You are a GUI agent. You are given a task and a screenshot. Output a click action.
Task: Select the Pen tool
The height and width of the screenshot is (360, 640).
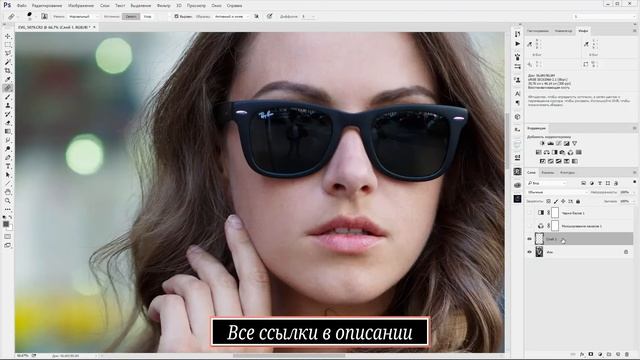(8, 158)
